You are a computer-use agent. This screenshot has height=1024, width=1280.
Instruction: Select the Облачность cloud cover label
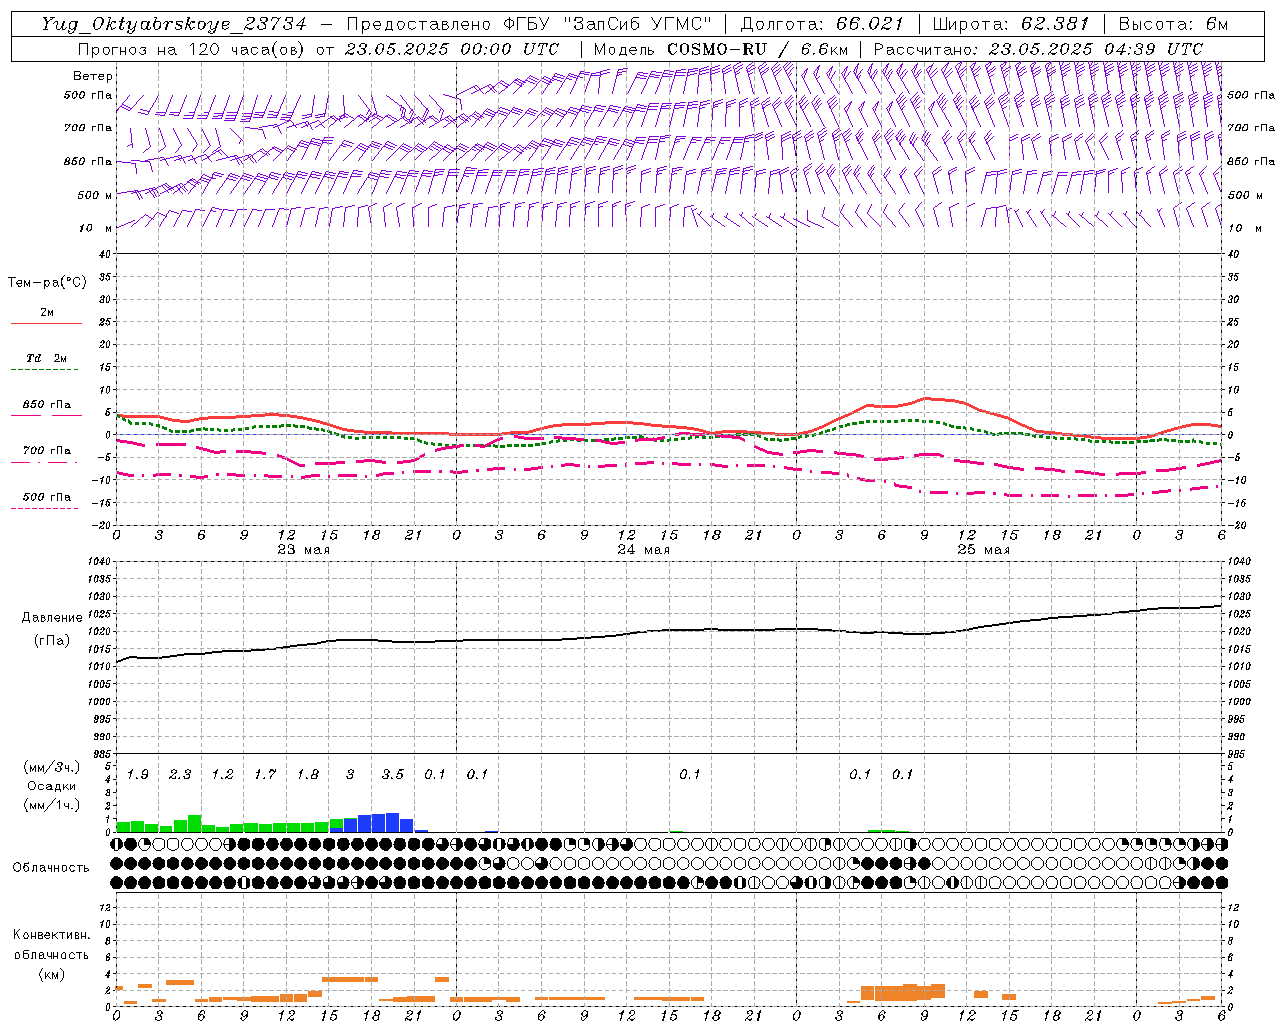(x=51, y=867)
